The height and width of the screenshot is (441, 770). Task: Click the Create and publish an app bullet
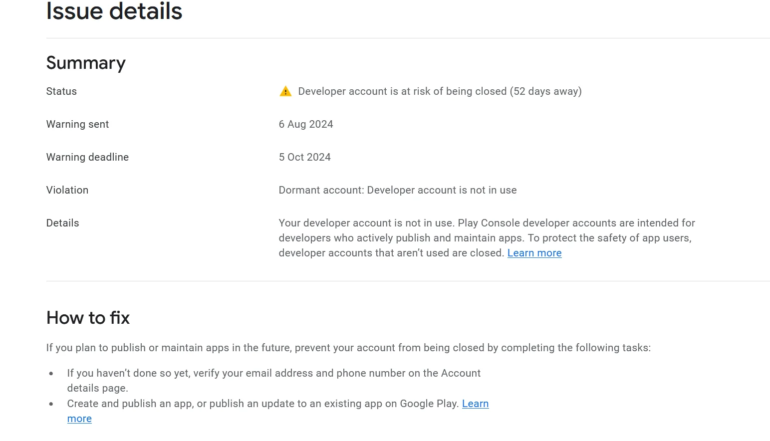(260, 403)
